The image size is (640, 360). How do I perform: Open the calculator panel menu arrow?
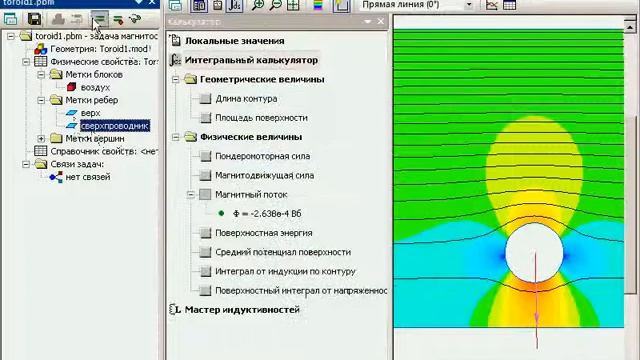coord(367,22)
